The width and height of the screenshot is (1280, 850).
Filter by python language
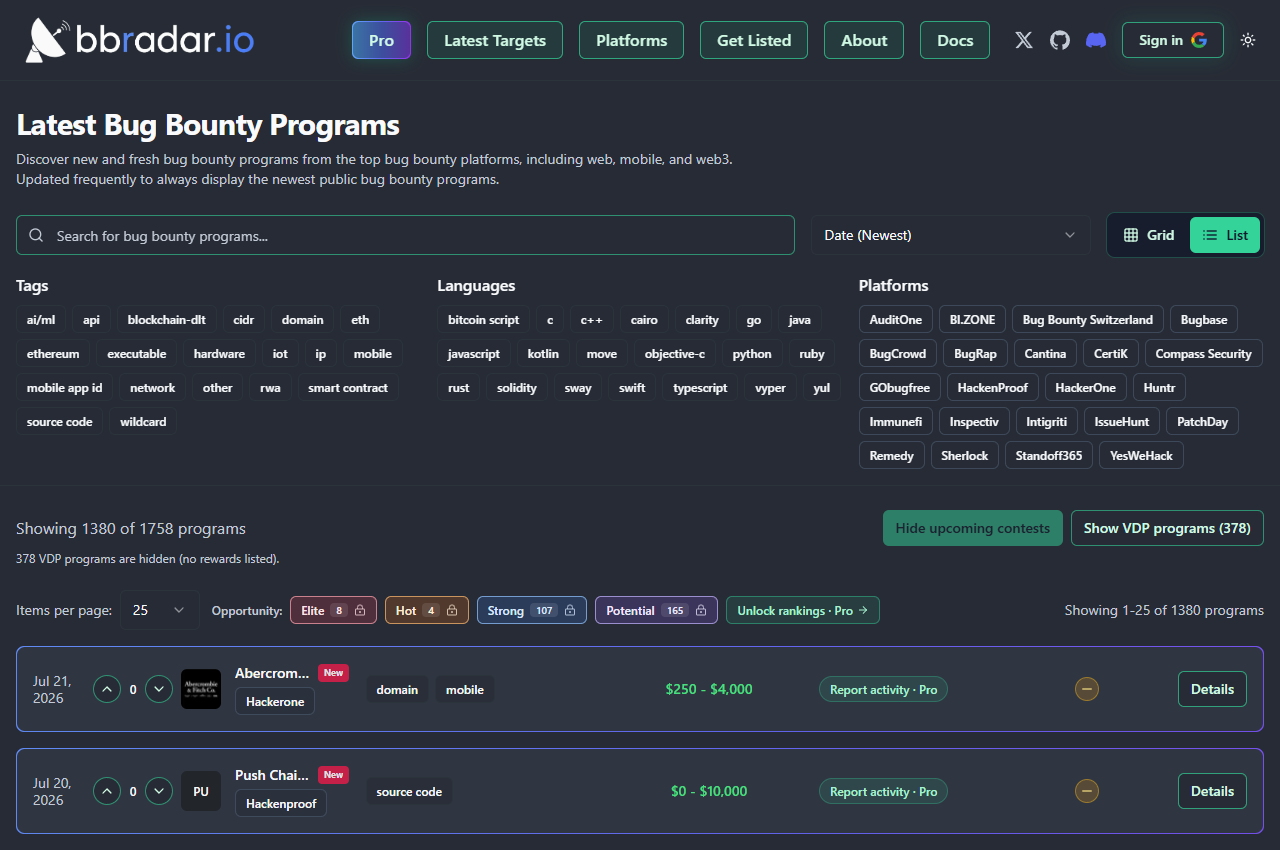752,354
